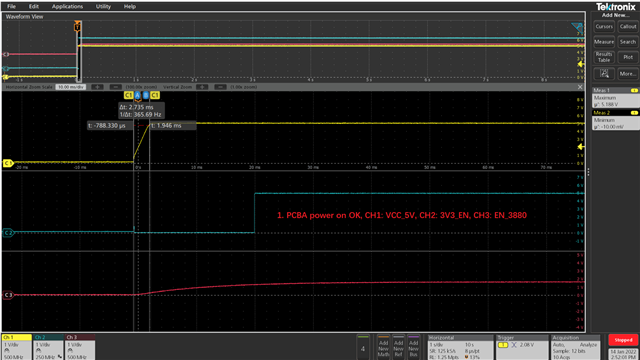The image size is (640, 360).
Task: Click Add New Bus
Action: click(413, 347)
